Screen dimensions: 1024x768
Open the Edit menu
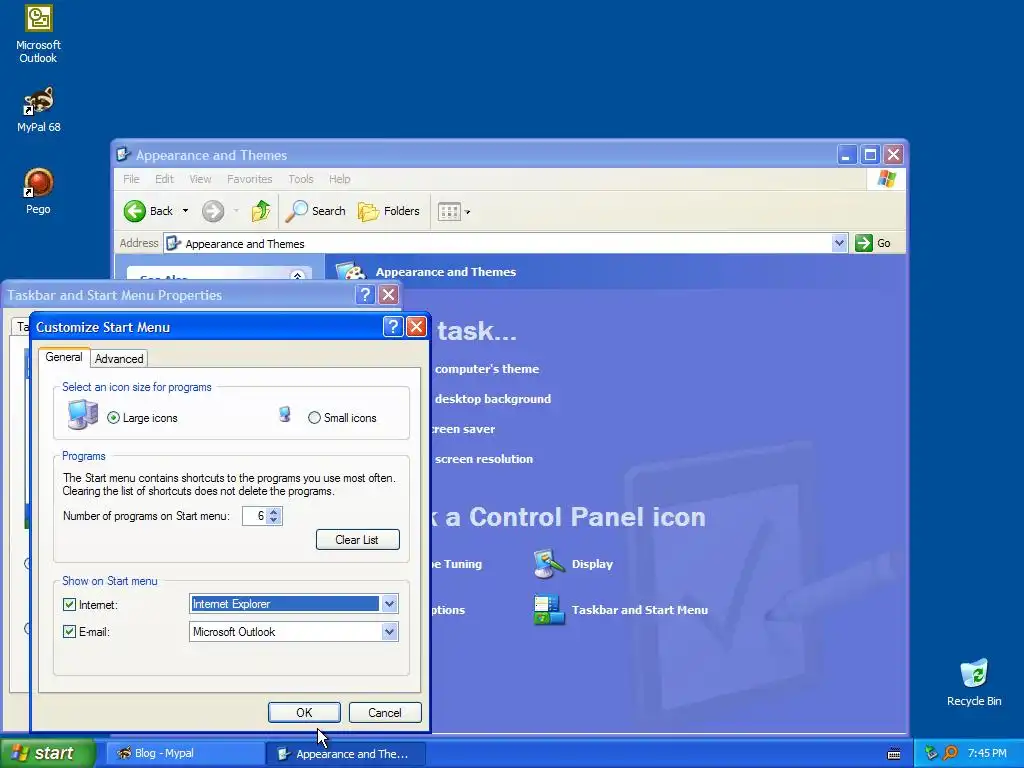point(164,179)
